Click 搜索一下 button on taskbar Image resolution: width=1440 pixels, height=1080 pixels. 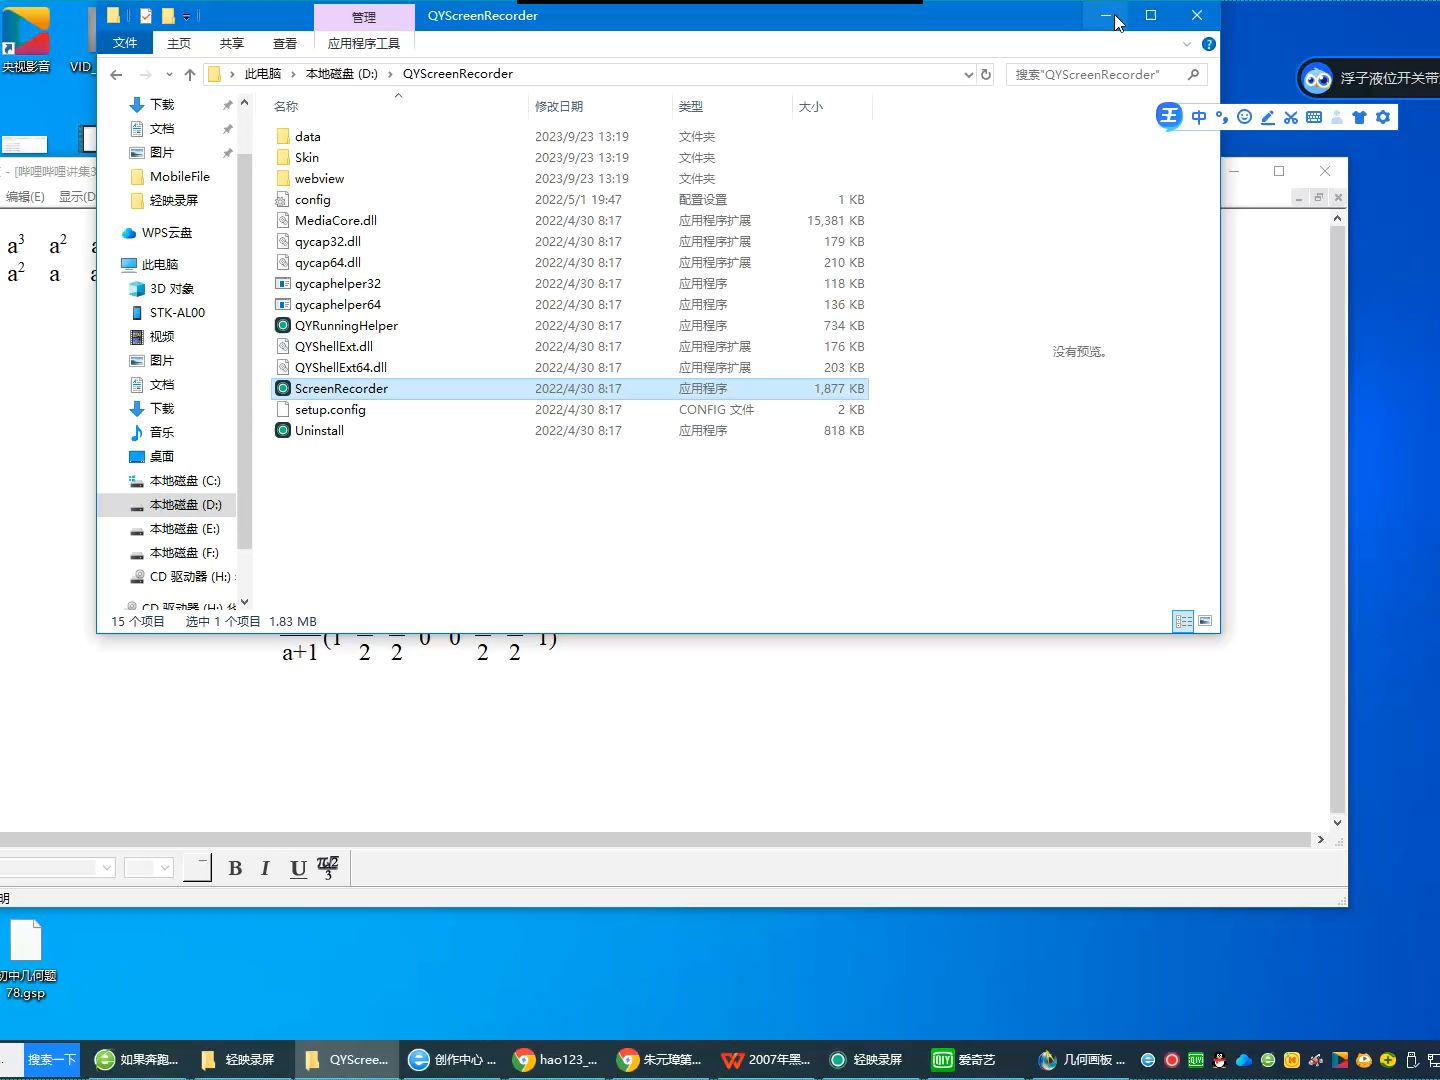tap(51, 1059)
